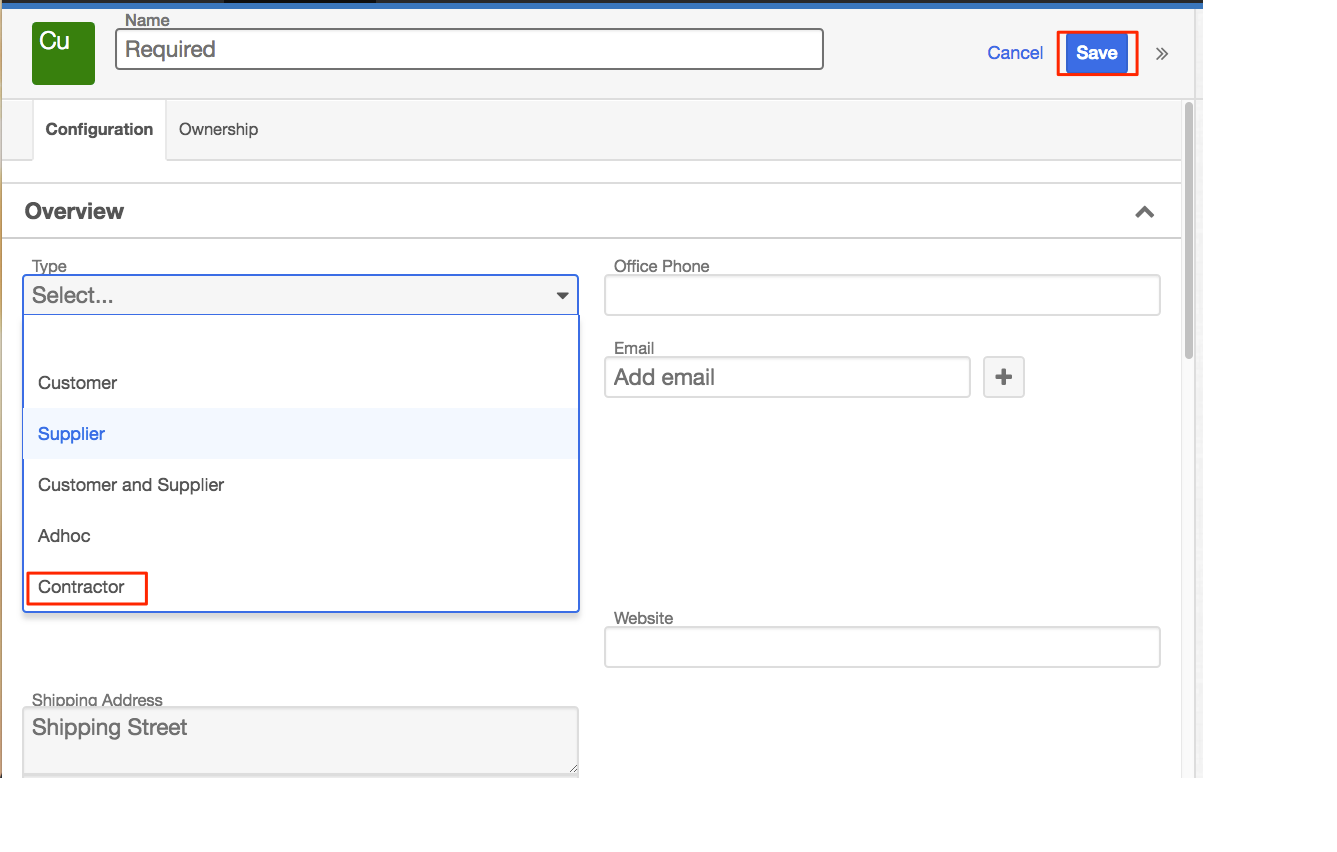Collapse the Overview section chevron
The image size is (1337, 852).
(1145, 212)
